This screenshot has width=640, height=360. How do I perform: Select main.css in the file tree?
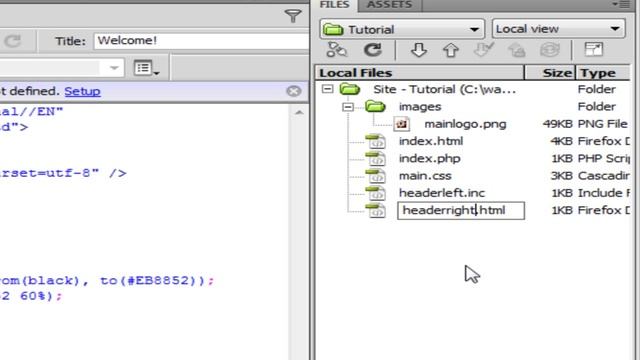pyautogui.click(x=425, y=176)
